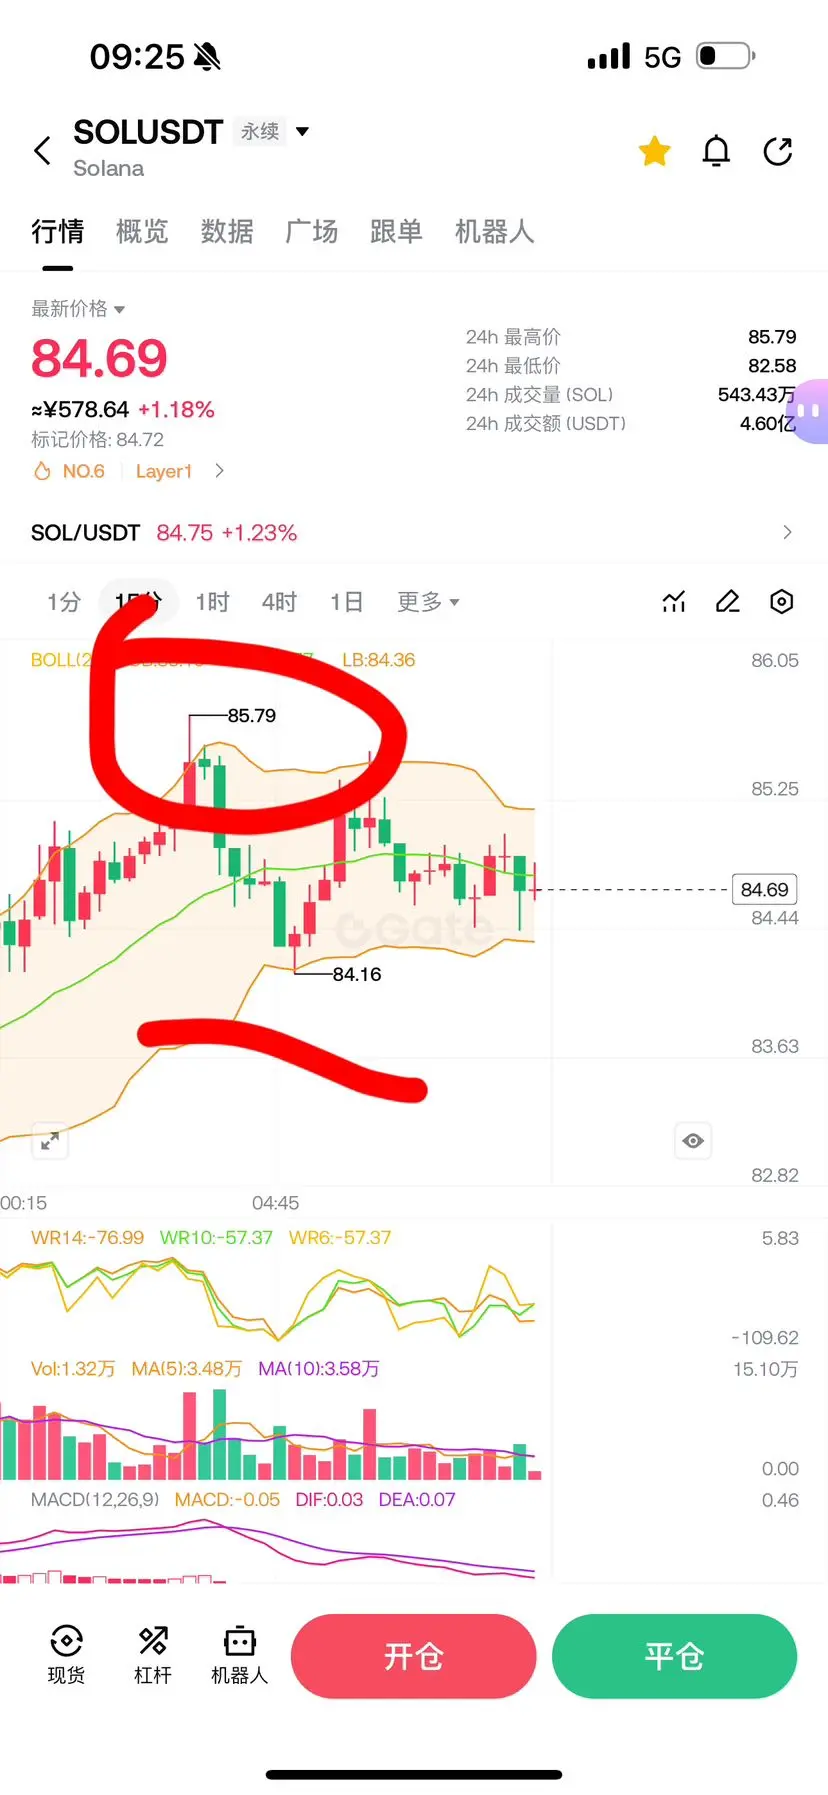Viewport: 828px width, 1795px height.
Task: Select the drawing pencil tool
Action: click(x=728, y=601)
